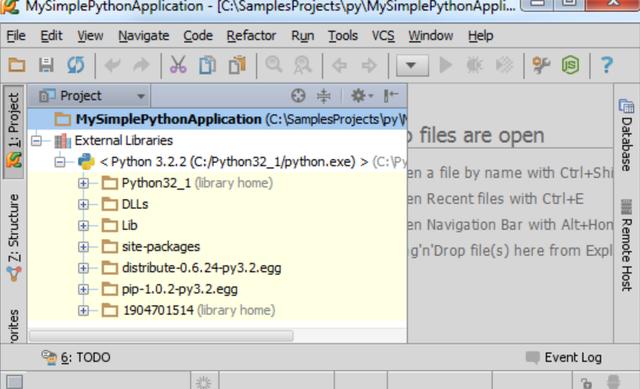Screen dimensions: 640x389
Task: Select MySimplePythonApplication project root
Action: point(217,119)
